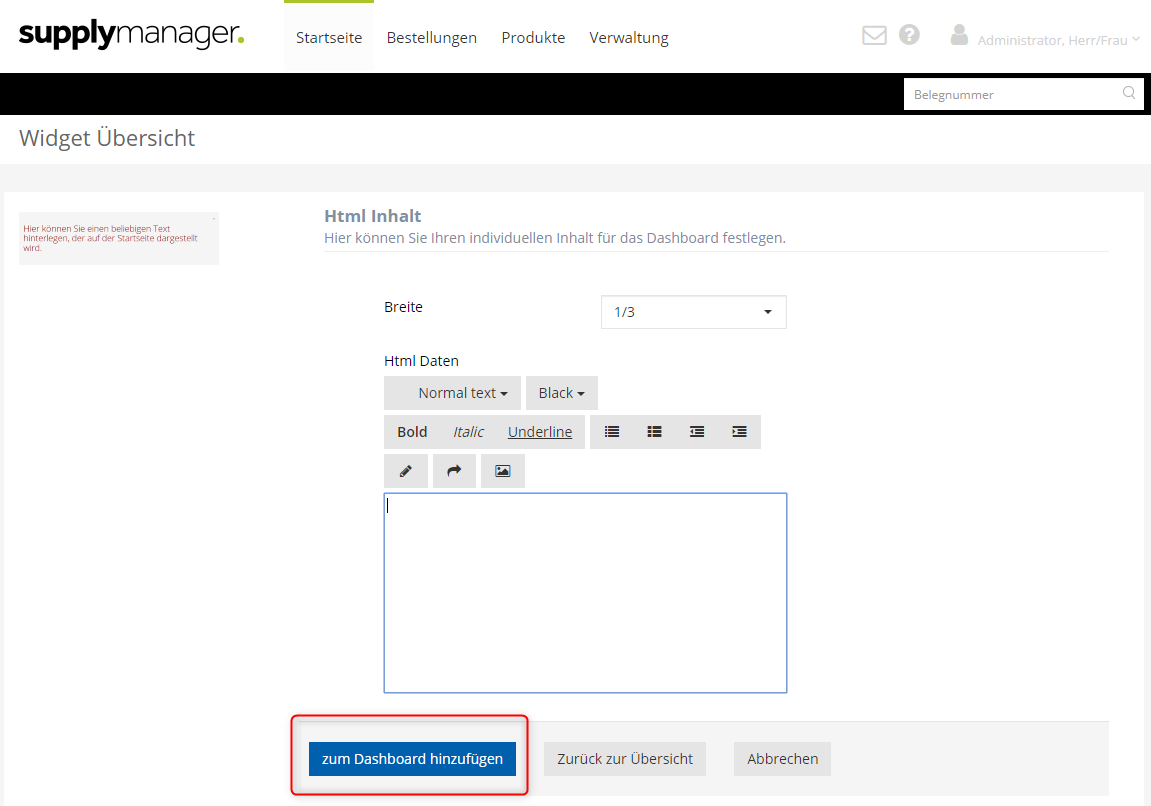1151x806 pixels.
Task: Click the search magnifier in the Belegnummer field
Action: click(x=1128, y=93)
